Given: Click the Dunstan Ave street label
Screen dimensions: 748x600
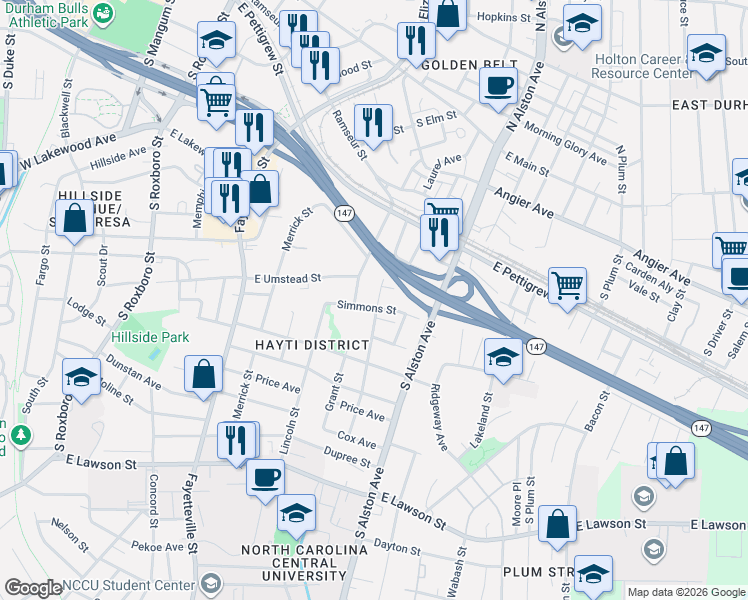Looking at the screenshot, I should pos(133,372).
